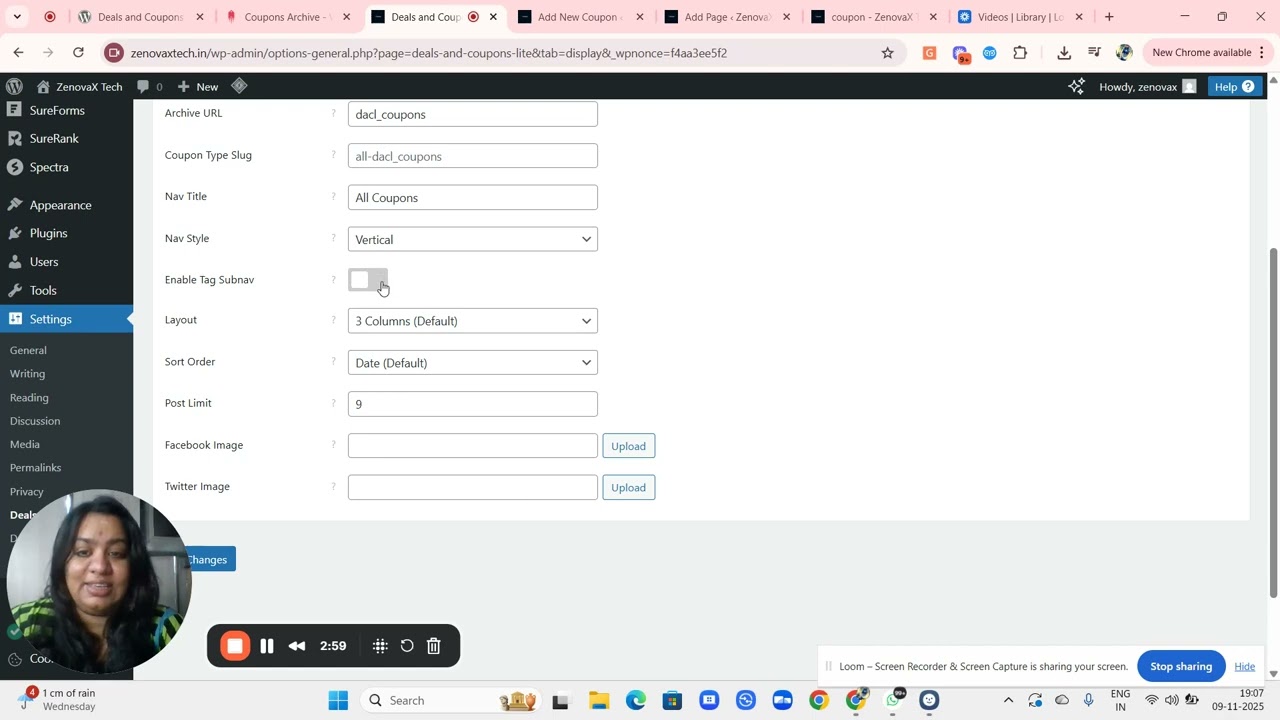Toggle the Enable Tag Subnav switch
This screenshot has width=1280, height=720.
pos(368,280)
